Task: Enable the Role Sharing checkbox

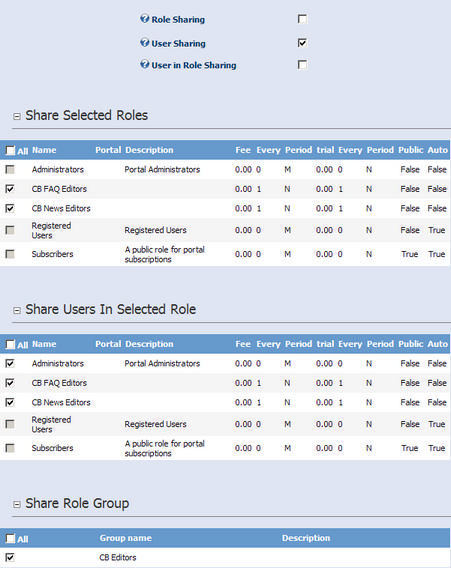Action: coord(302,19)
